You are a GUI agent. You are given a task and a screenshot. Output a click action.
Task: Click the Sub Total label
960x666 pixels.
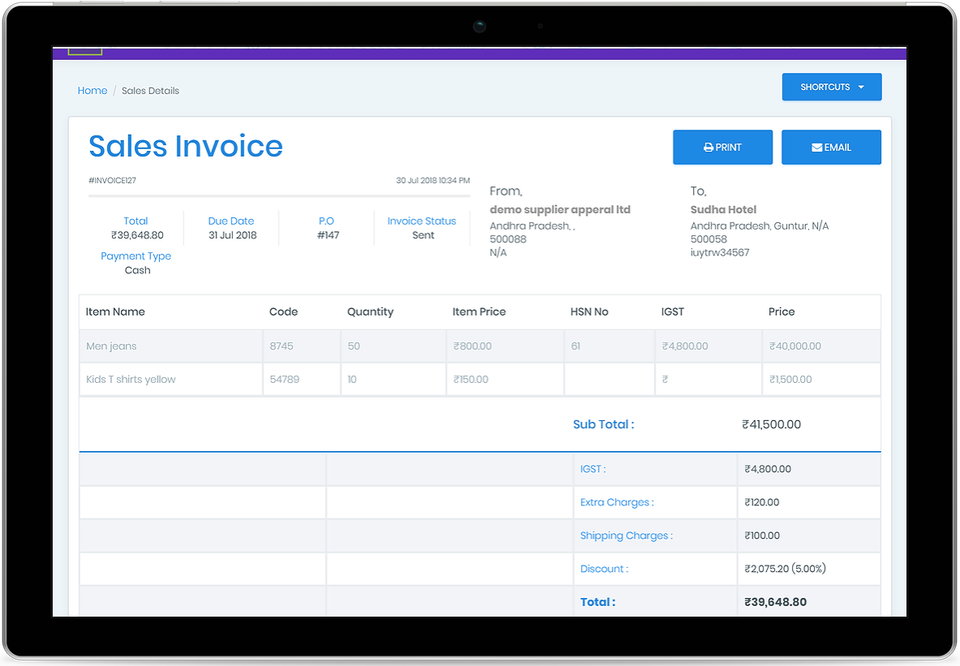[603, 424]
